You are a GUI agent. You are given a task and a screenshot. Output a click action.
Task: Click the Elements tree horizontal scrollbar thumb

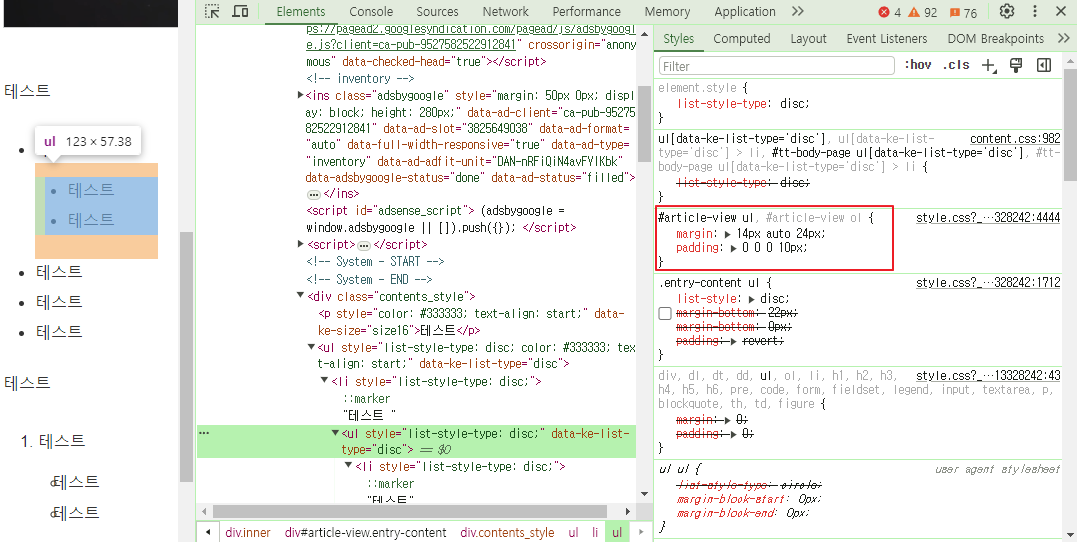pos(410,512)
